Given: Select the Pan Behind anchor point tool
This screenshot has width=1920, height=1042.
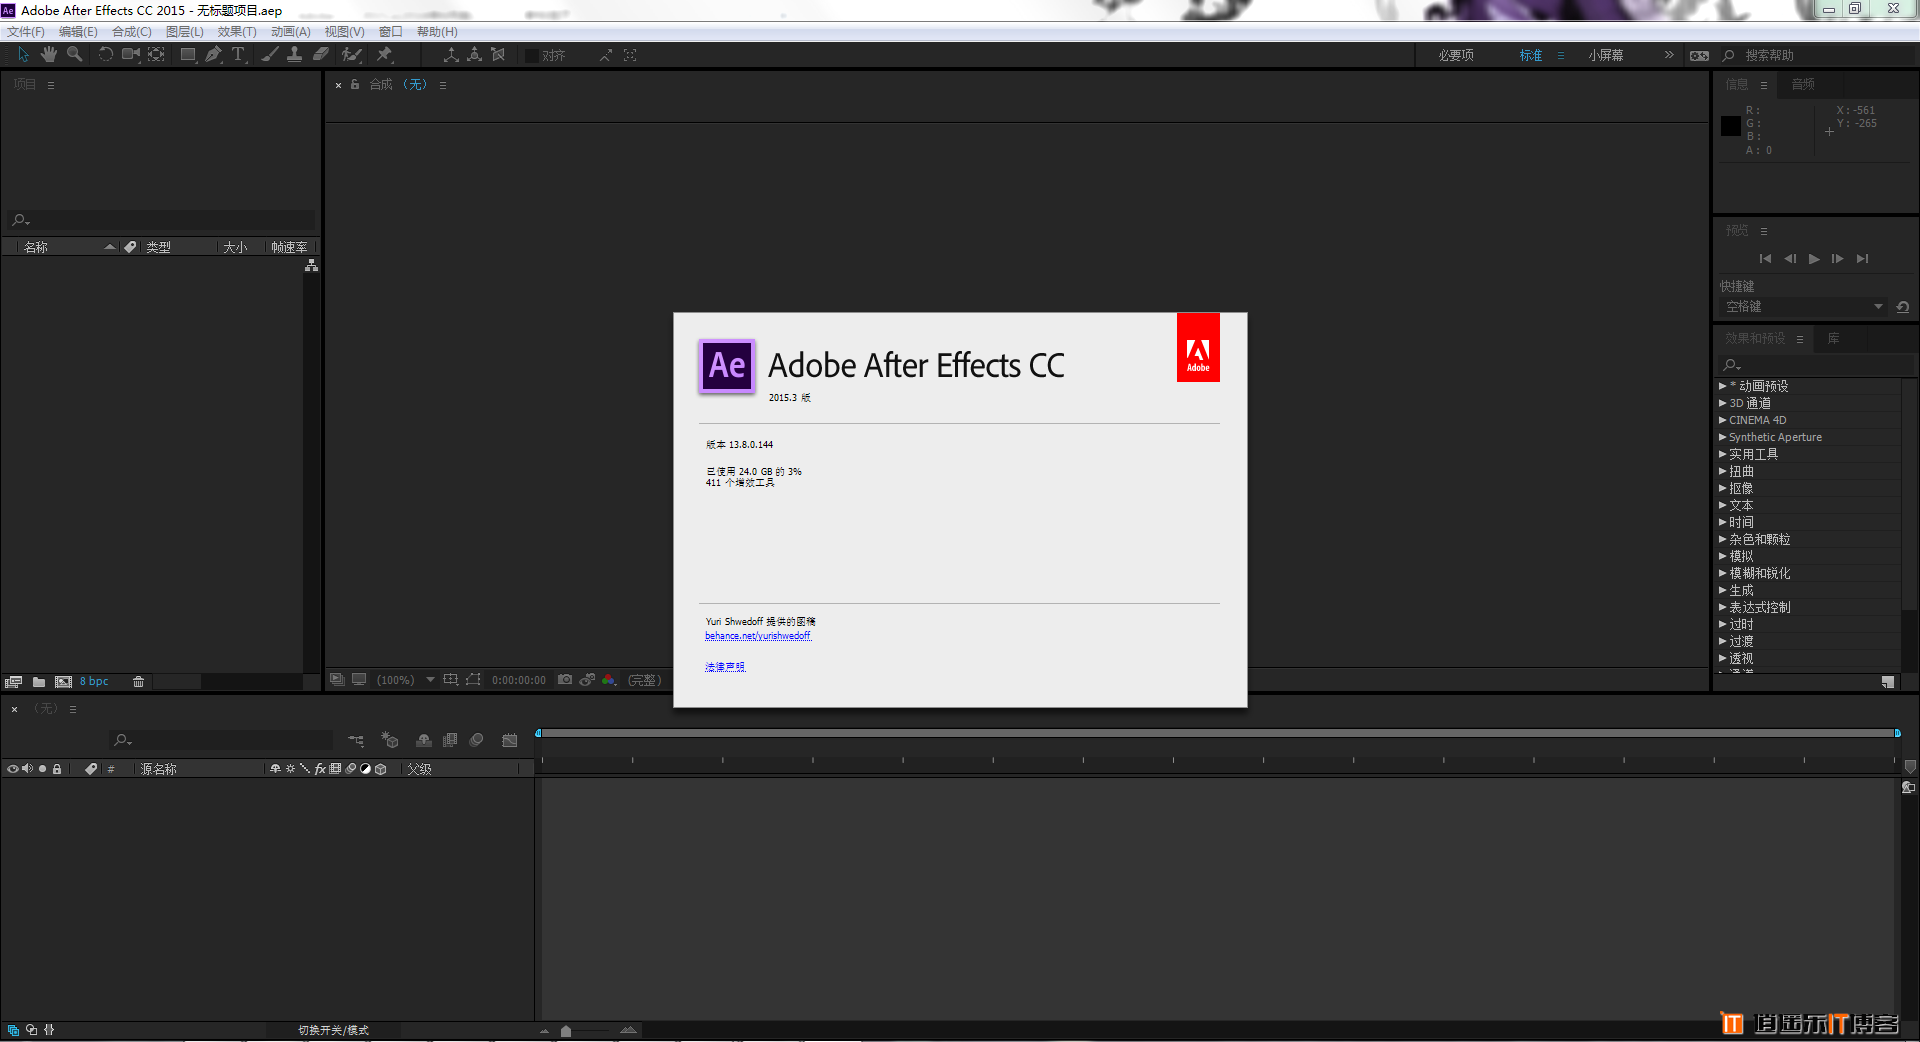Looking at the screenshot, I should [x=156, y=55].
